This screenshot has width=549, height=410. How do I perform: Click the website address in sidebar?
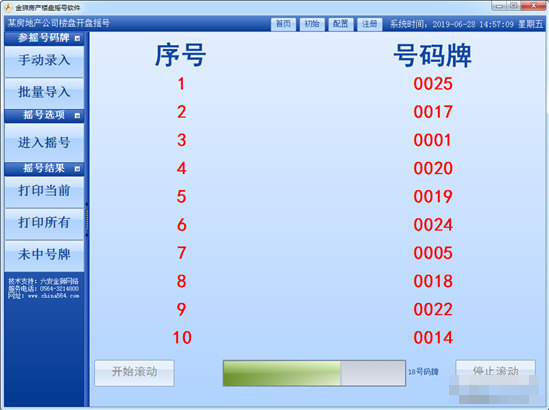click(44, 296)
